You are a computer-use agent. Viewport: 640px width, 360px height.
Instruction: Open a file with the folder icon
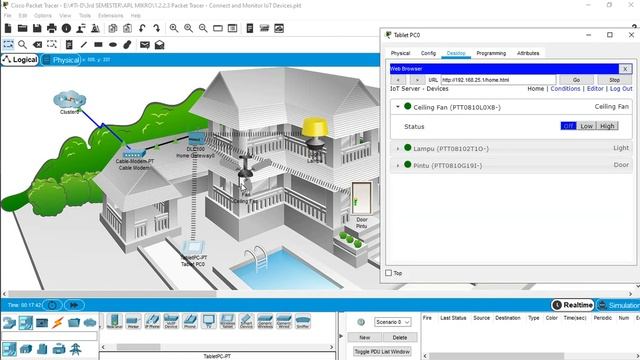tap(22, 28)
